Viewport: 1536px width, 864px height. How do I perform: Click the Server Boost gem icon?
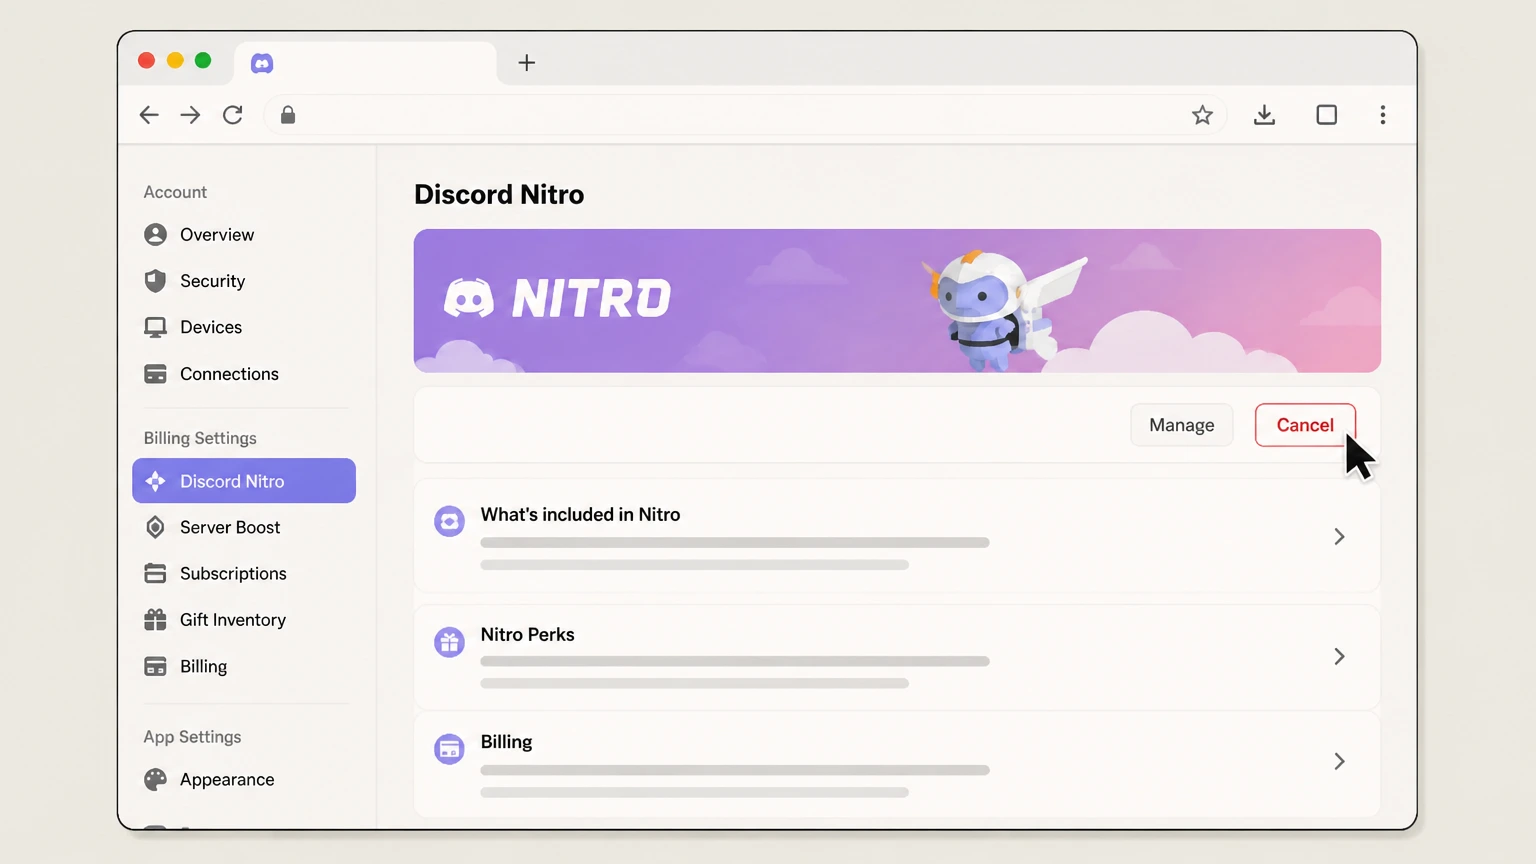pyautogui.click(x=155, y=527)
